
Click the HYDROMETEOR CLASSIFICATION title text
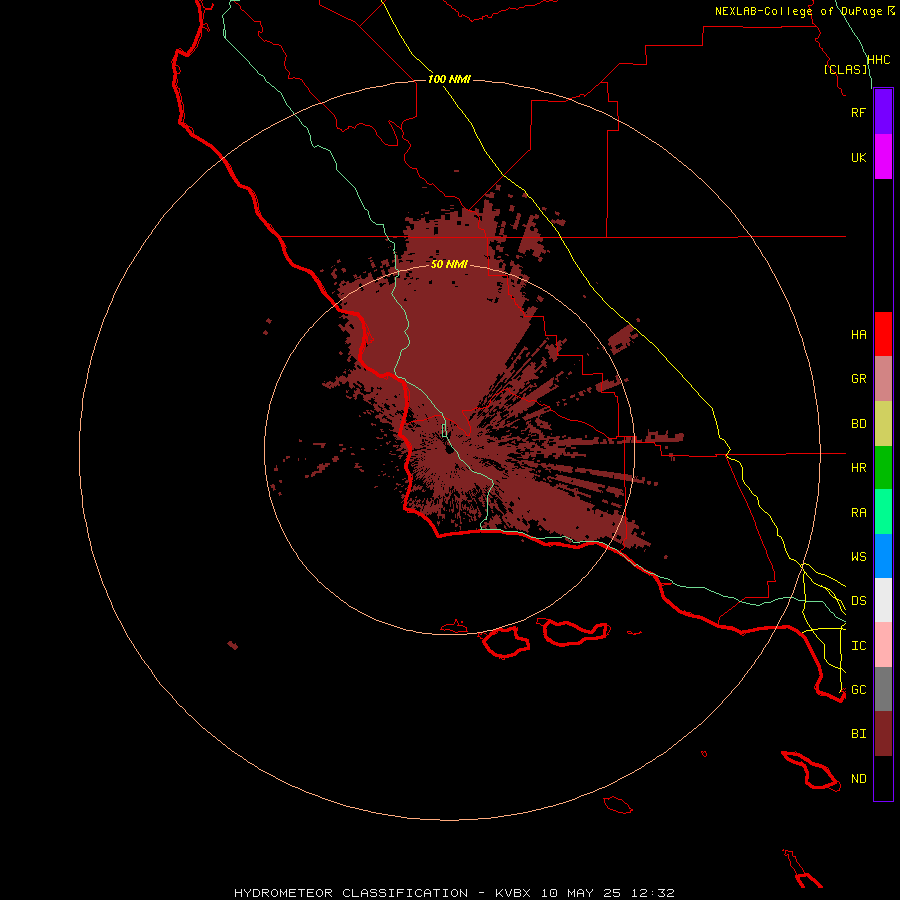coord(351,893)
